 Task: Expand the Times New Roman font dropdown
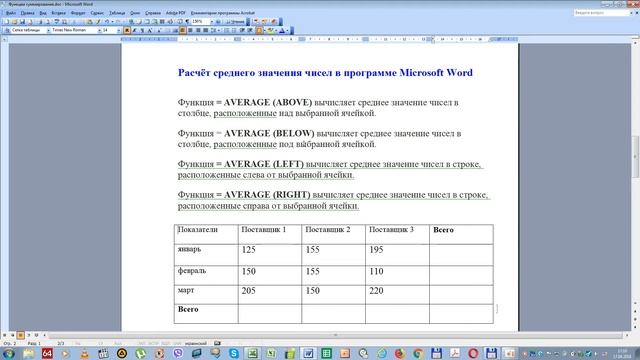coord(99,30)
